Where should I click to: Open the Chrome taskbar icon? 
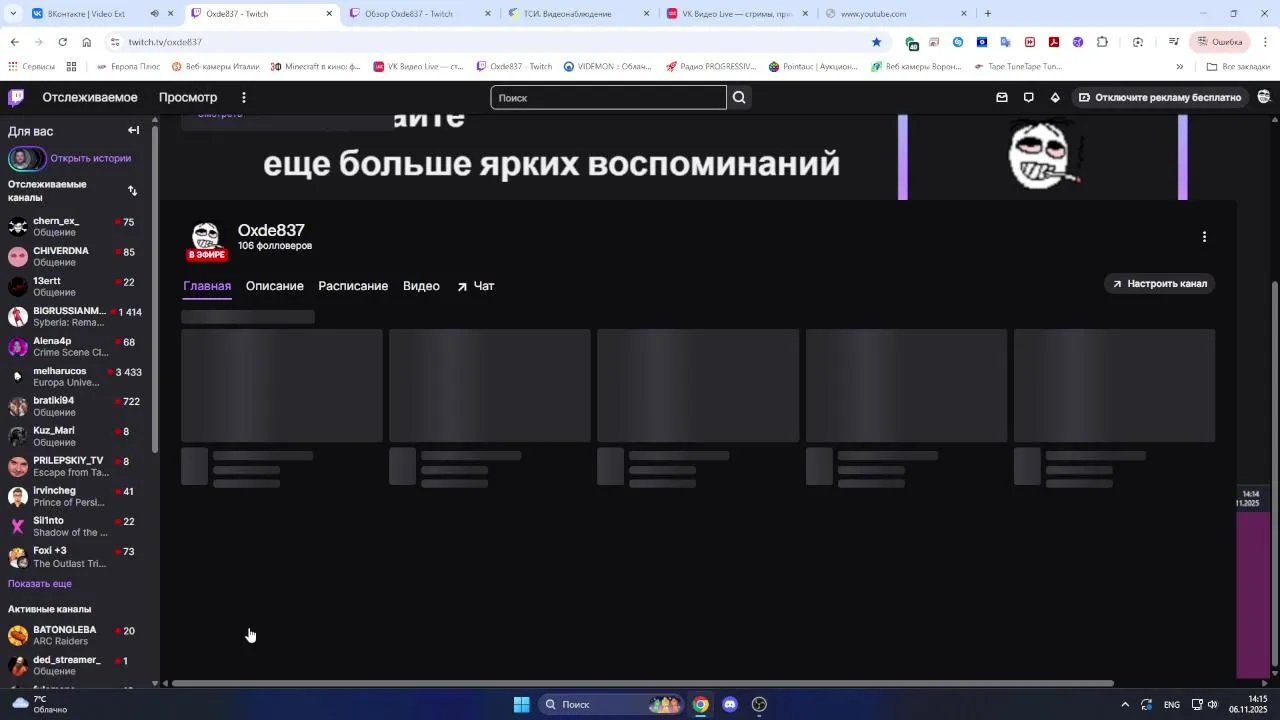click(x=701, y=704)
